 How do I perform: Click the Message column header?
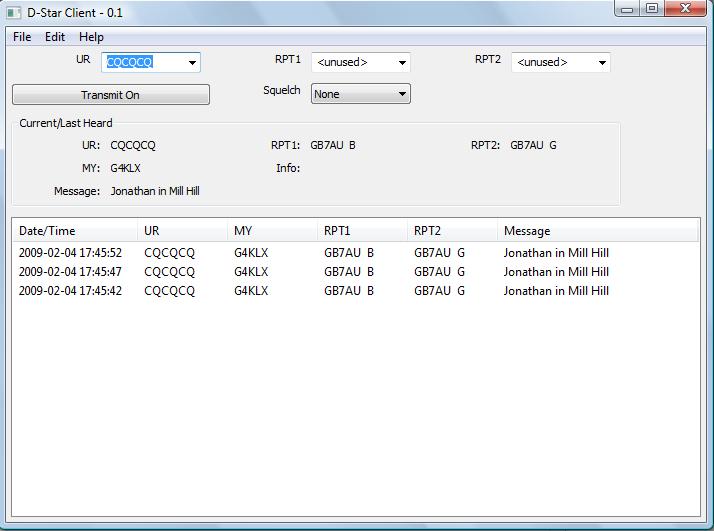(597, 231)
